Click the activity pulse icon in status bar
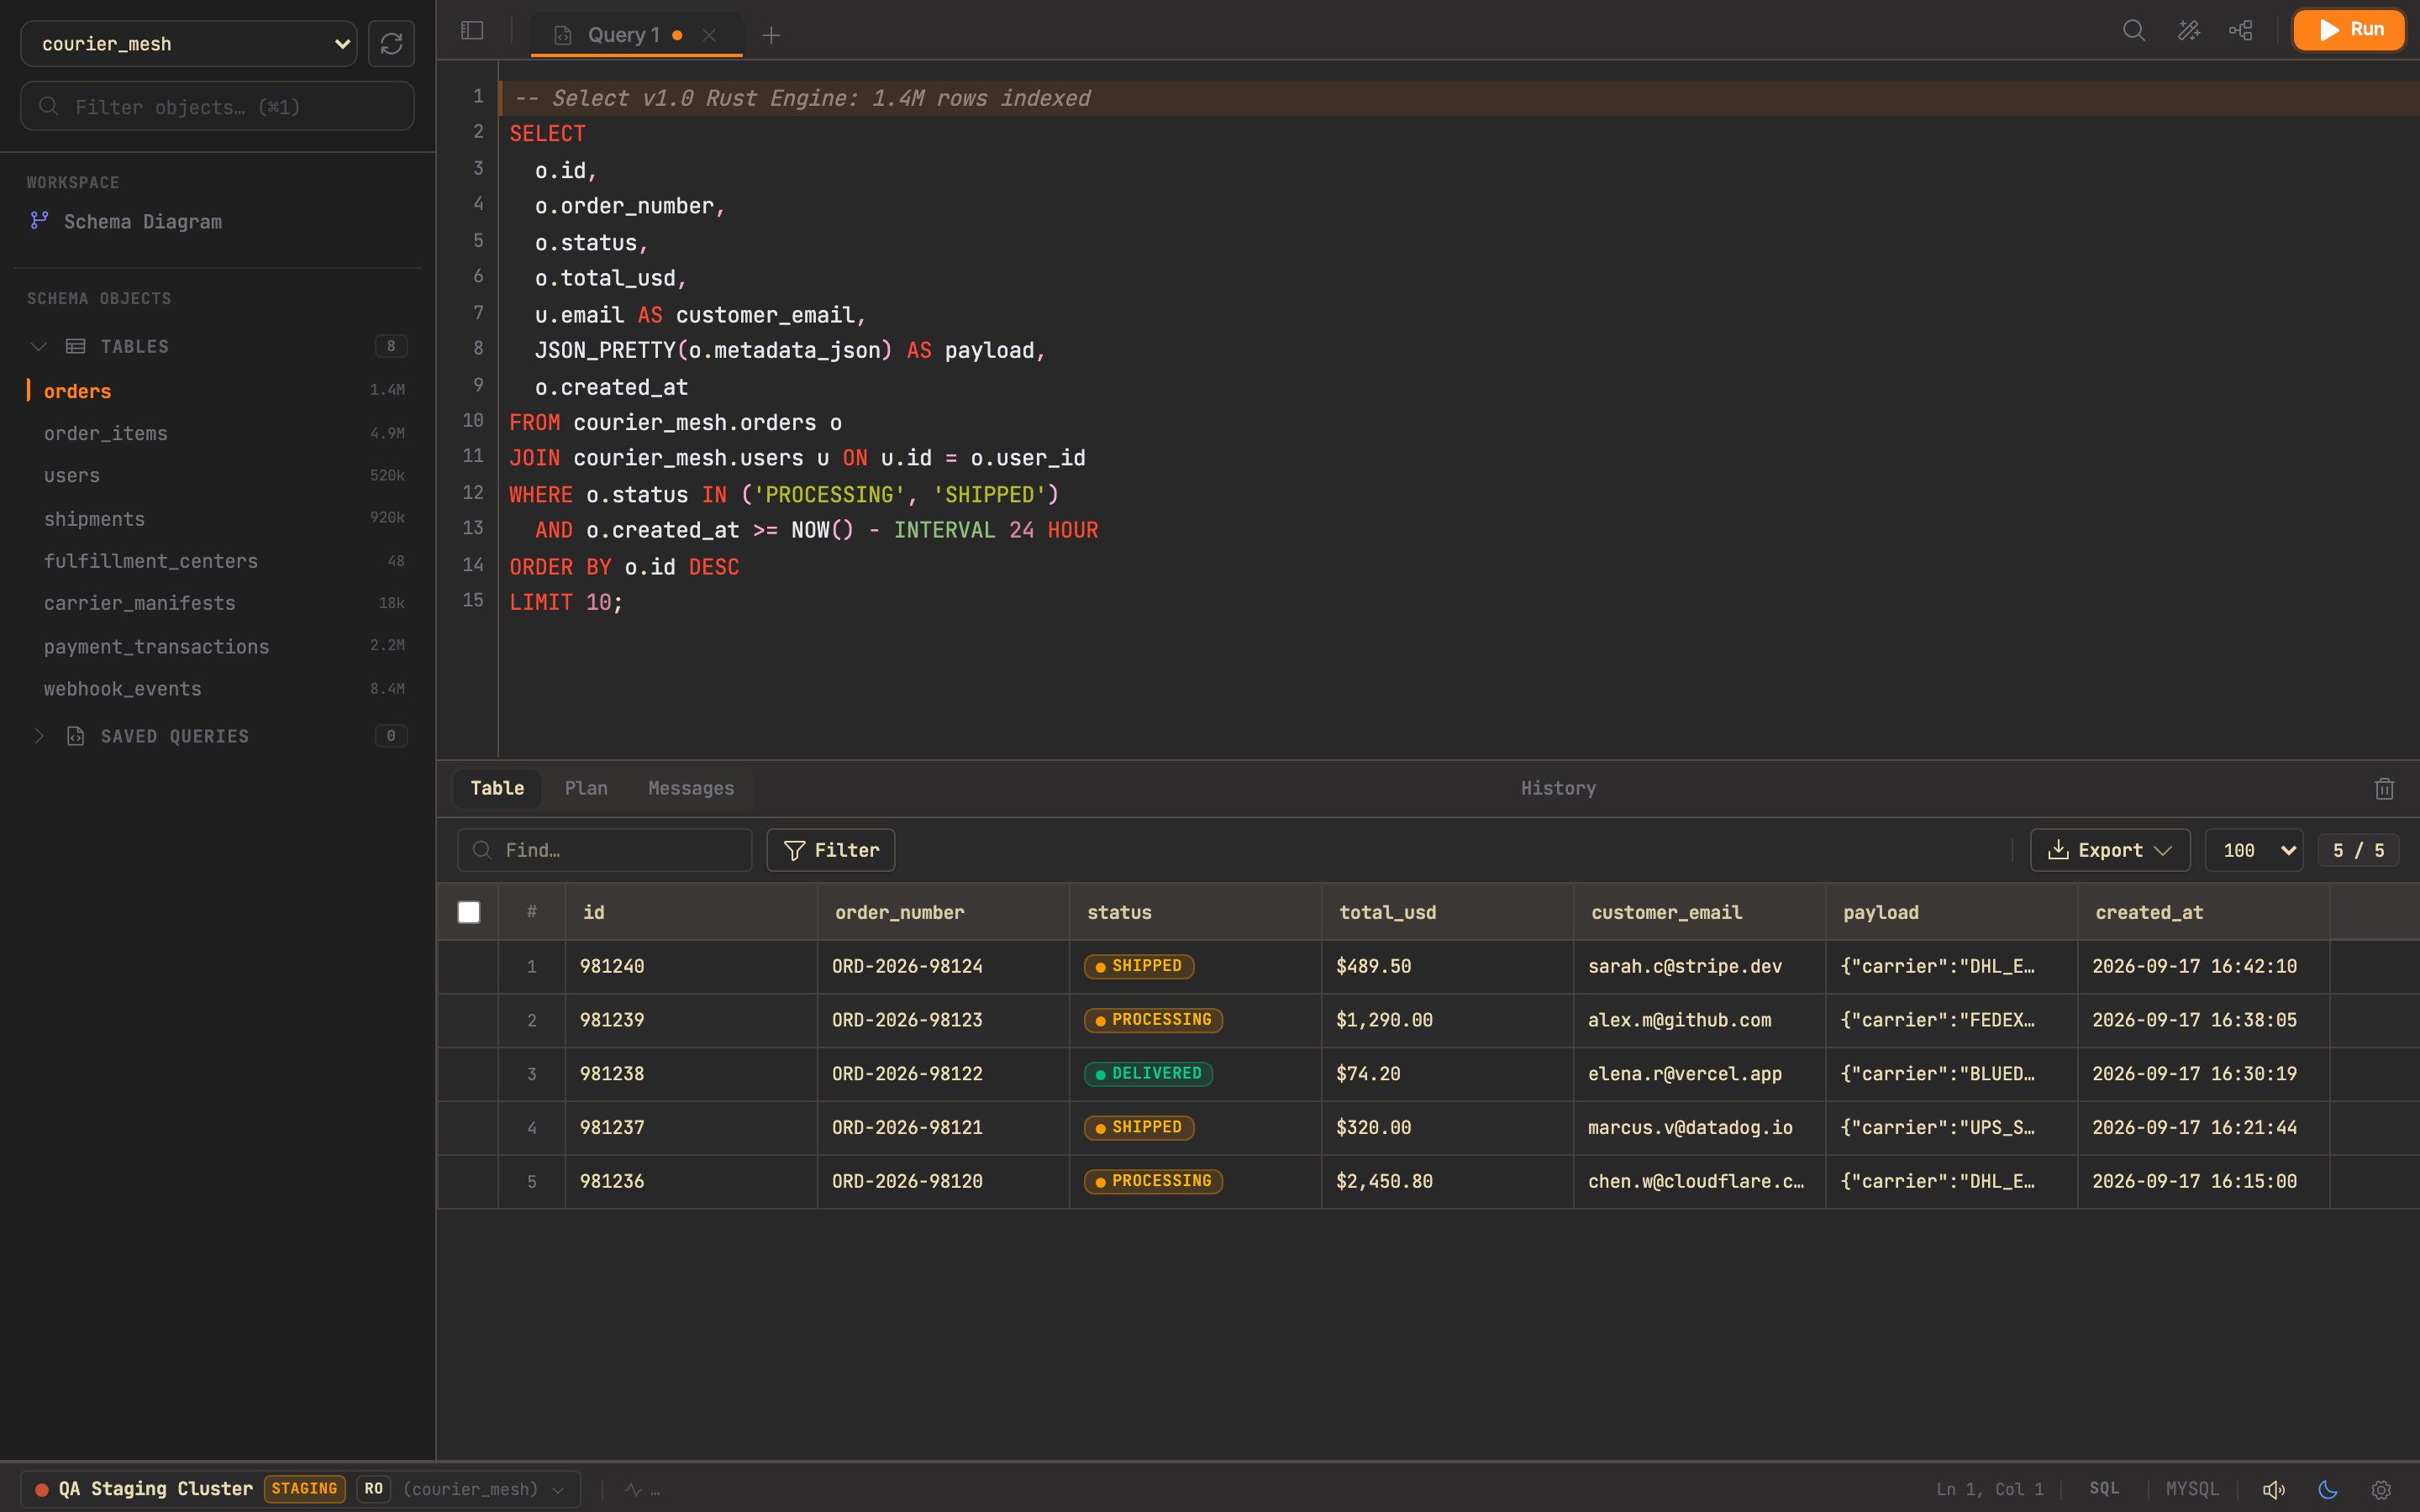2420x1512 pixels. [633, 1489]
